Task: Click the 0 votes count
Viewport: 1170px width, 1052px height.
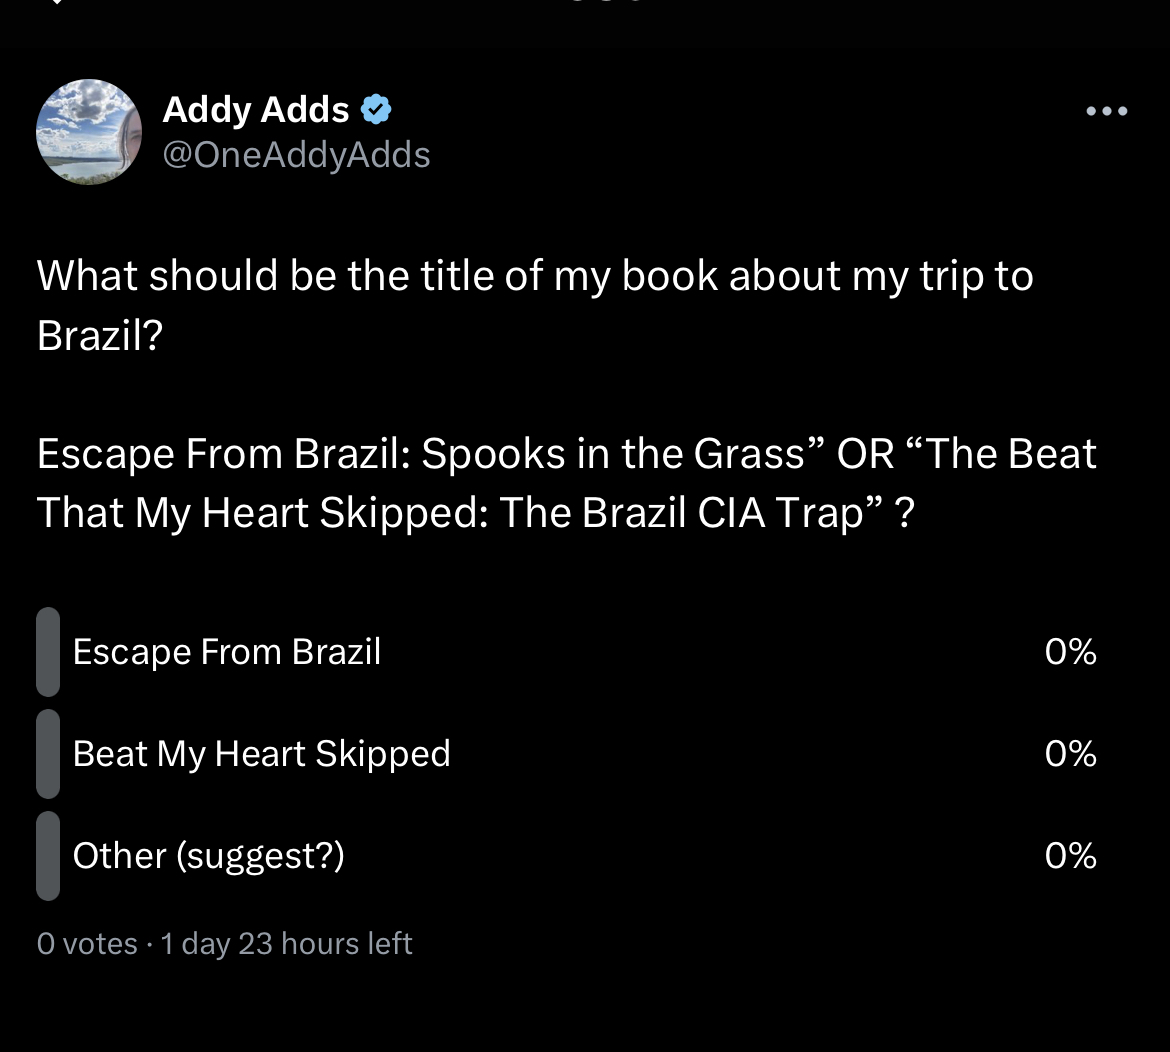Action: point(87,944)
